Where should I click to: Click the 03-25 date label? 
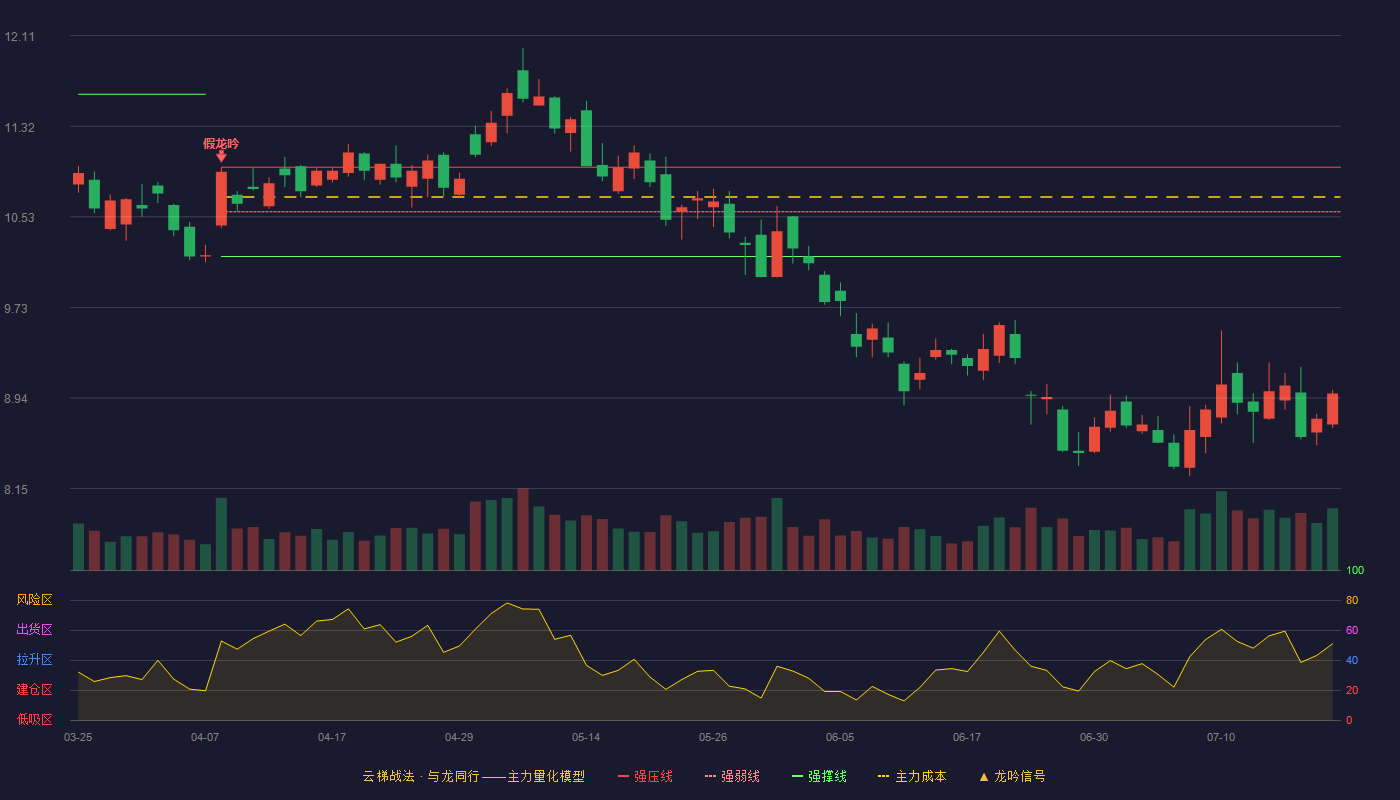78,737
